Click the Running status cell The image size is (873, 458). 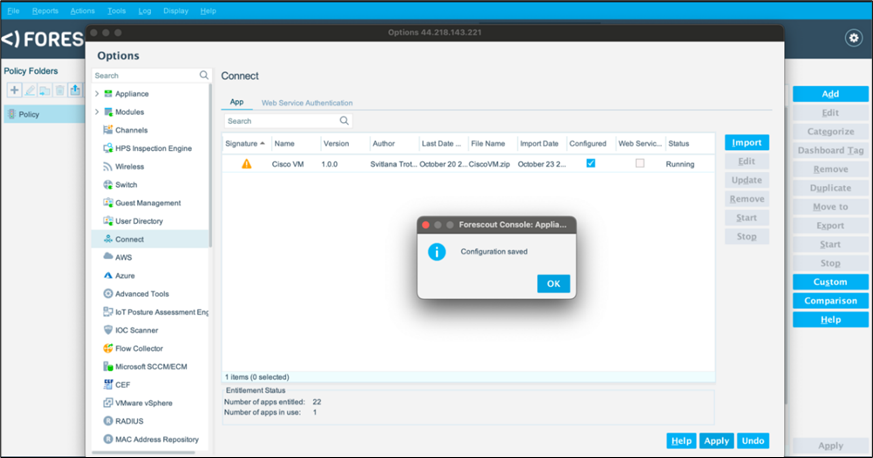click(x=680, y=164)
